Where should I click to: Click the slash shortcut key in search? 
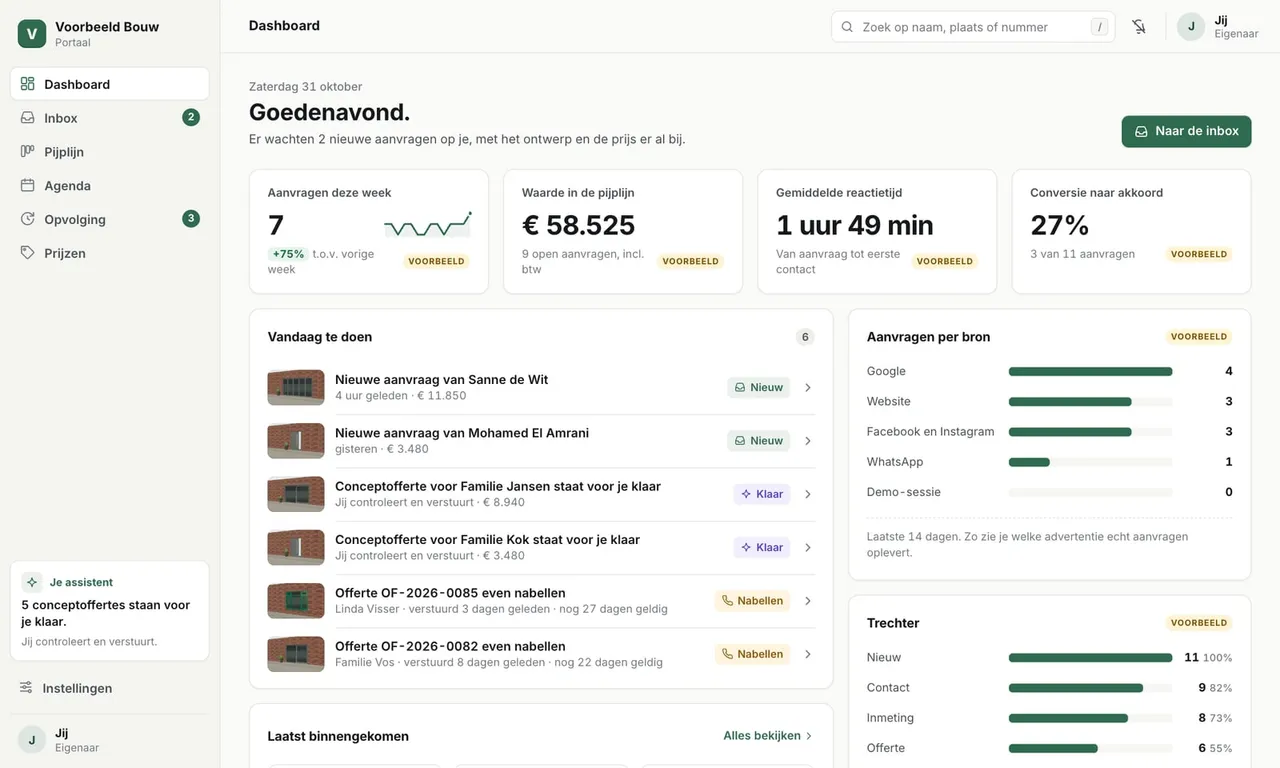(1100, 27)
